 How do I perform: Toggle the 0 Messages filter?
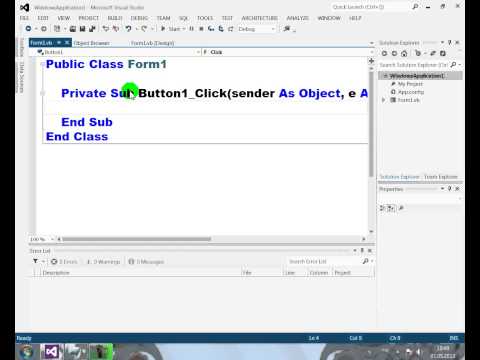coord(146,262)
